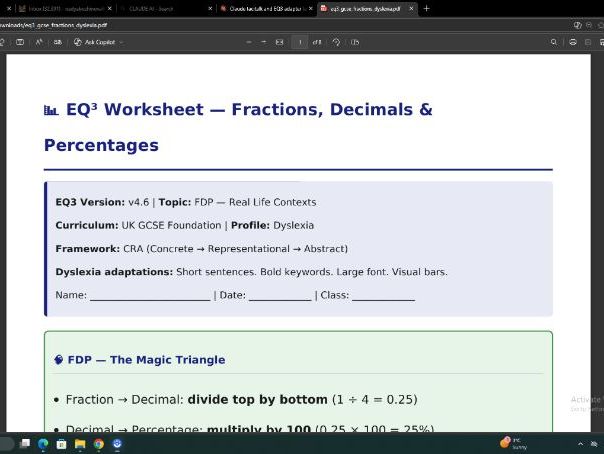Click the bar chart emoji before EQ³ title

(x=51, y=110)
